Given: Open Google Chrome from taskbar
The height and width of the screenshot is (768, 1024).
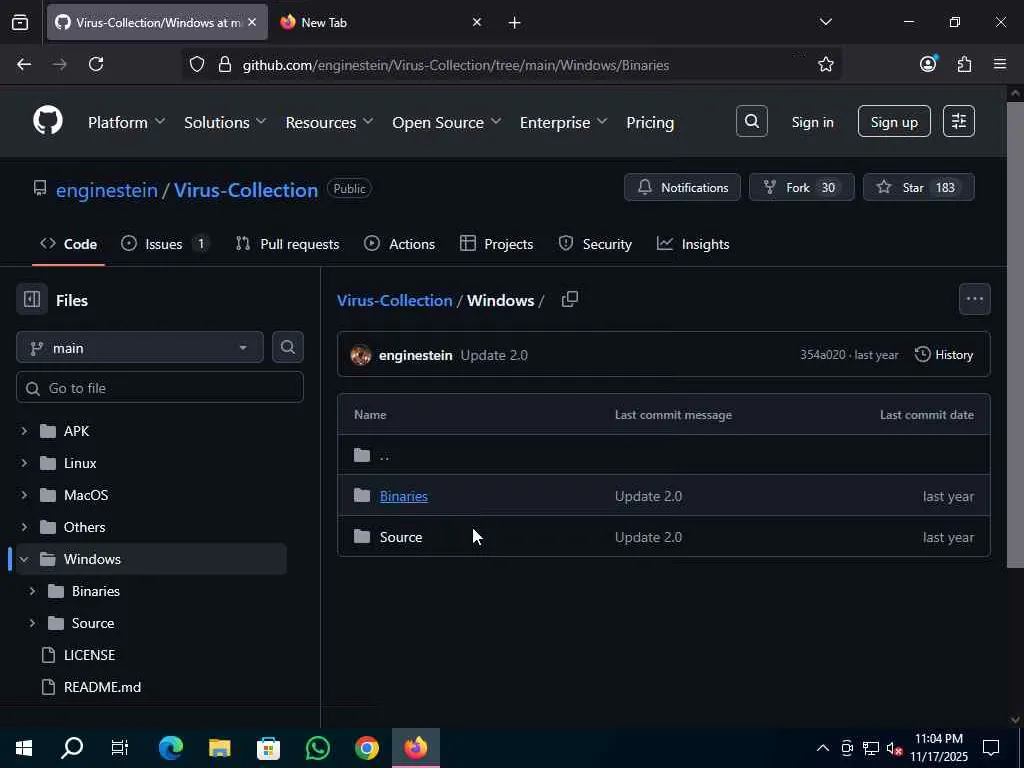Looking at the screenshot, I should [367, 748].
